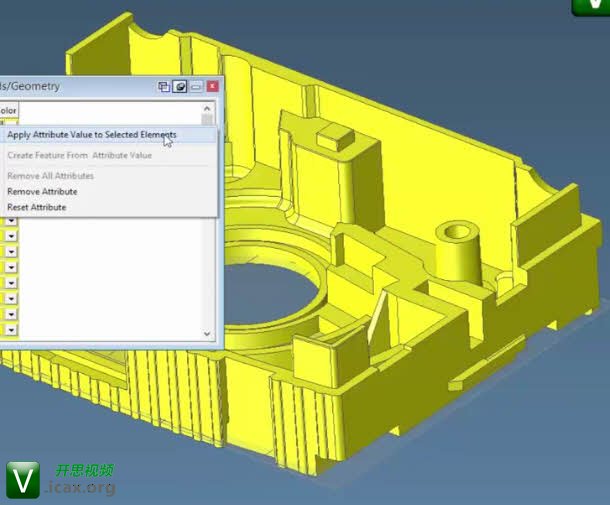Click the Color column header
Screen dimensions: 610x505
pyautogui.click(x=9, y=110)
